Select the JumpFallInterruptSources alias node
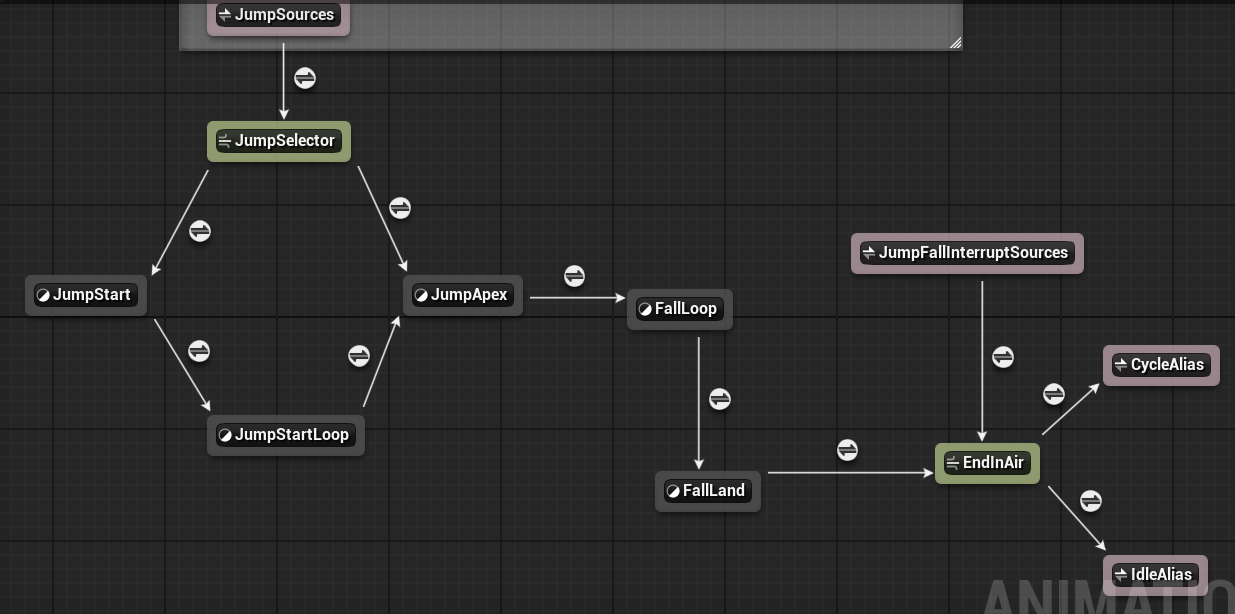The height and width of the screenshot is (614, 1235). [x=967, y=253]
